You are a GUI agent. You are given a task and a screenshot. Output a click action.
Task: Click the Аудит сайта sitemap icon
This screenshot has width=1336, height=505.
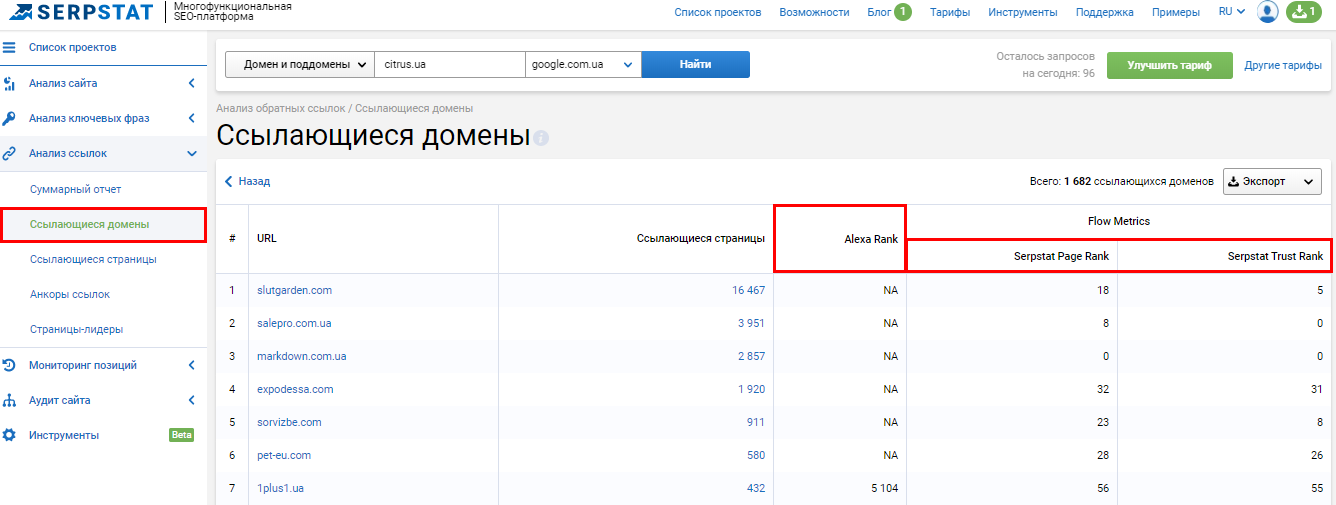pyautogui.click(x=9, y=400)
